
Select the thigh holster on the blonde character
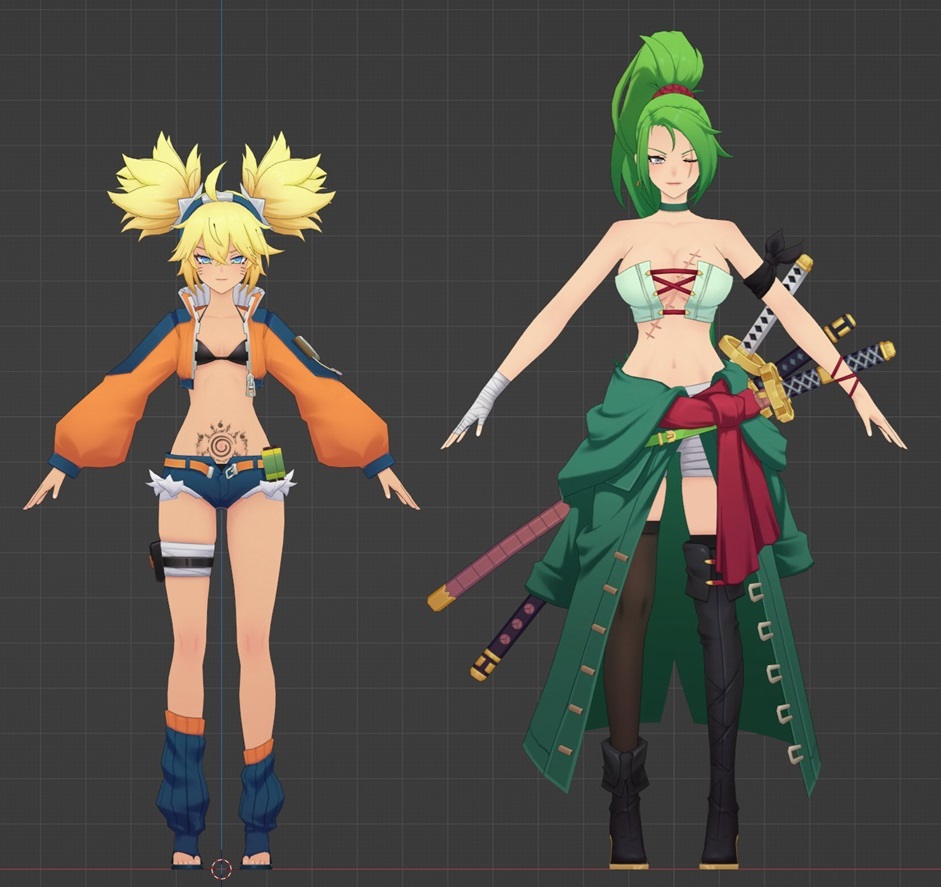[x=158, y=561]
